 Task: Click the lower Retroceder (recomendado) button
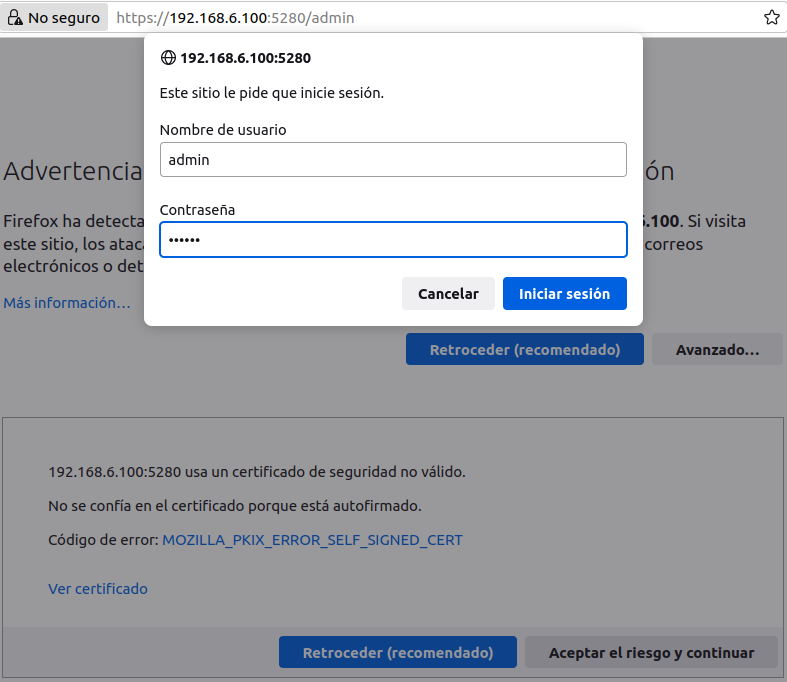click(x=397, y=653)
